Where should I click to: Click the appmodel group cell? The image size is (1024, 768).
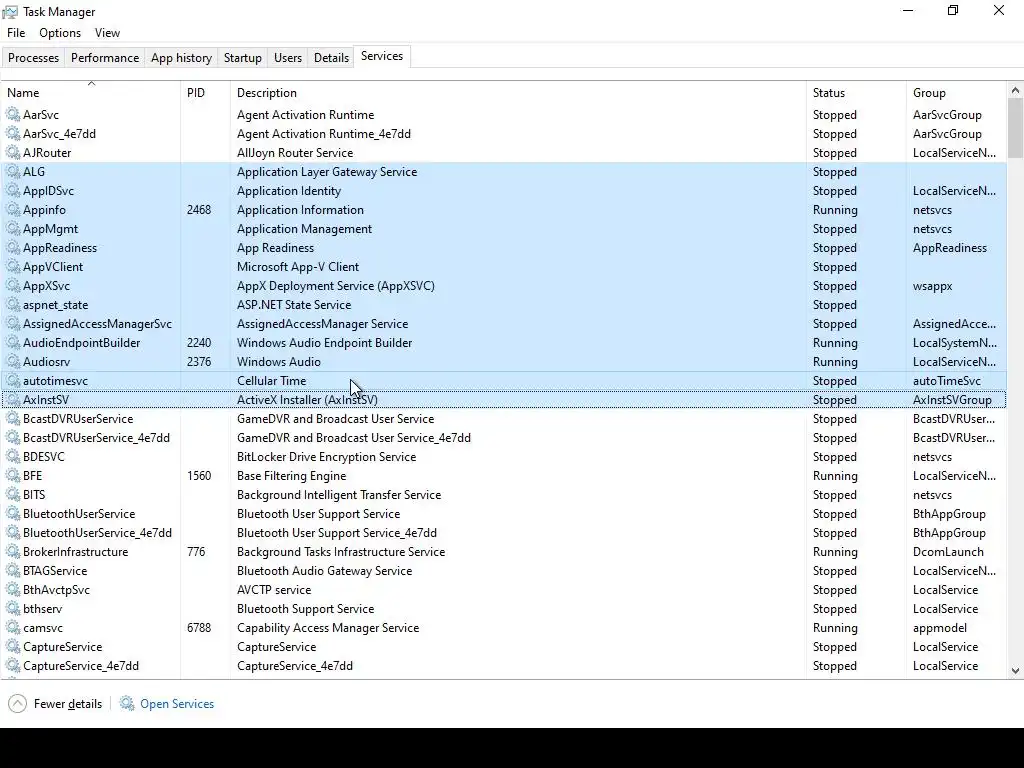(x=940, y=627)
